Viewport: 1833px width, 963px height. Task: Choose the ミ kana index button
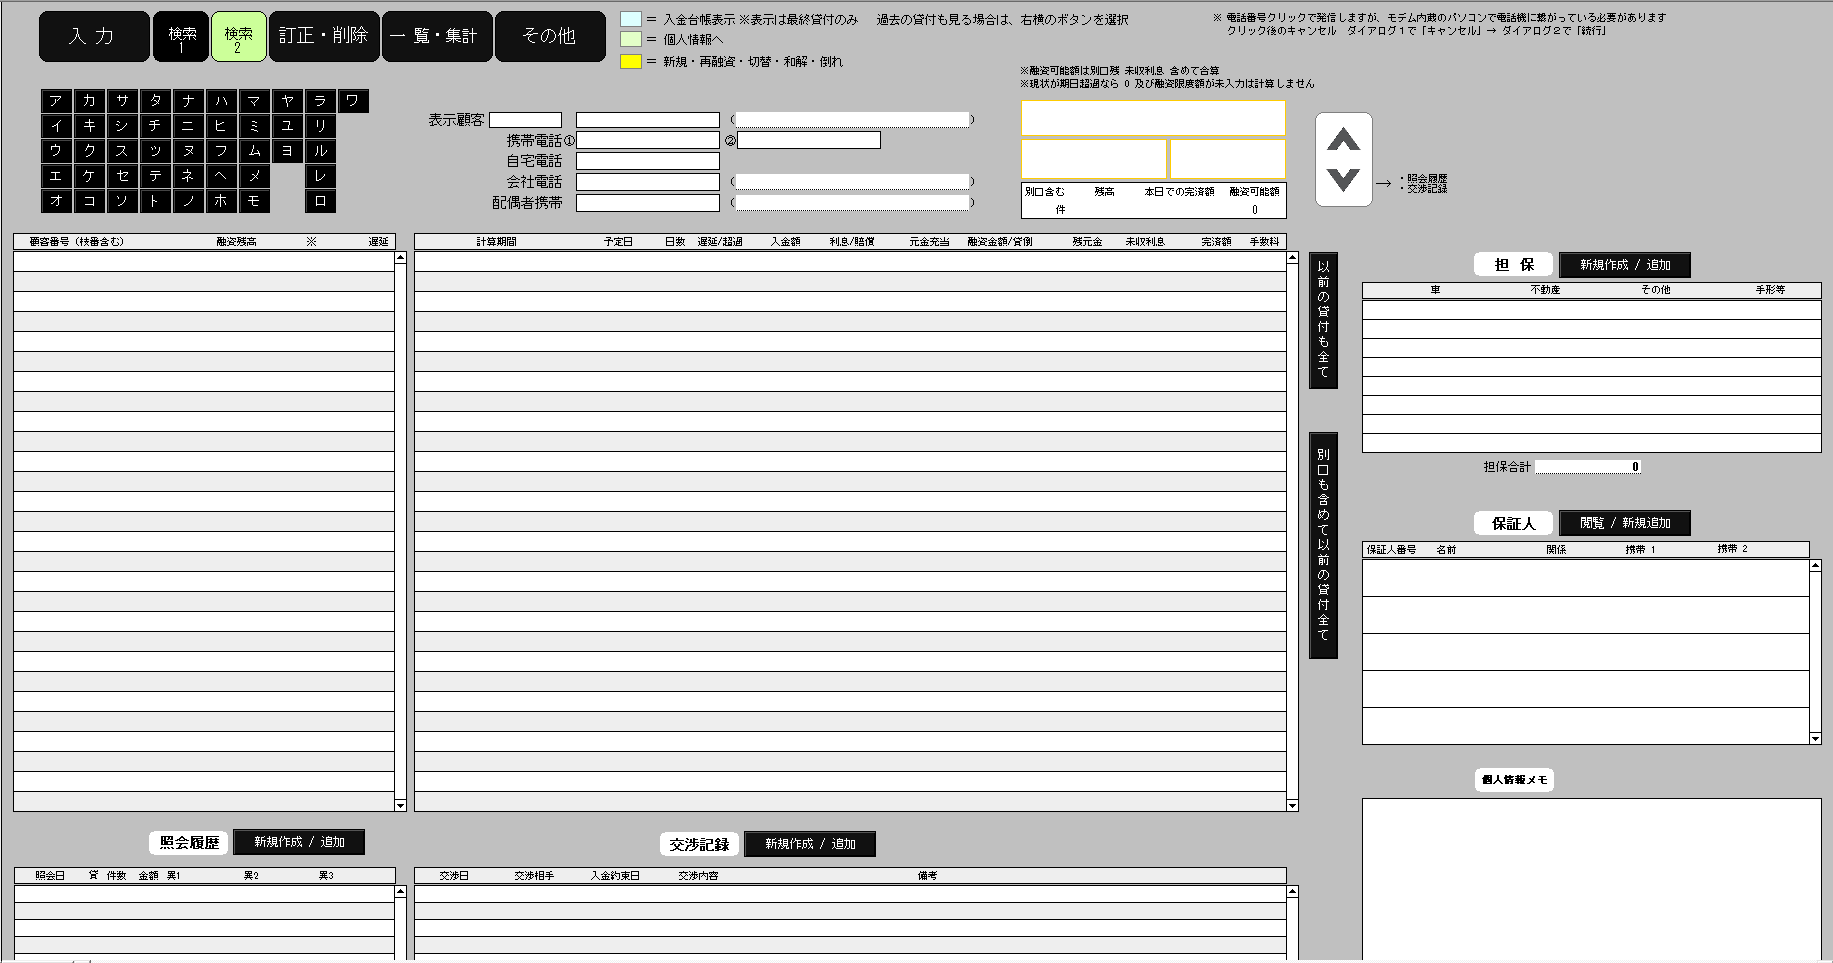(x=254, y=126)
